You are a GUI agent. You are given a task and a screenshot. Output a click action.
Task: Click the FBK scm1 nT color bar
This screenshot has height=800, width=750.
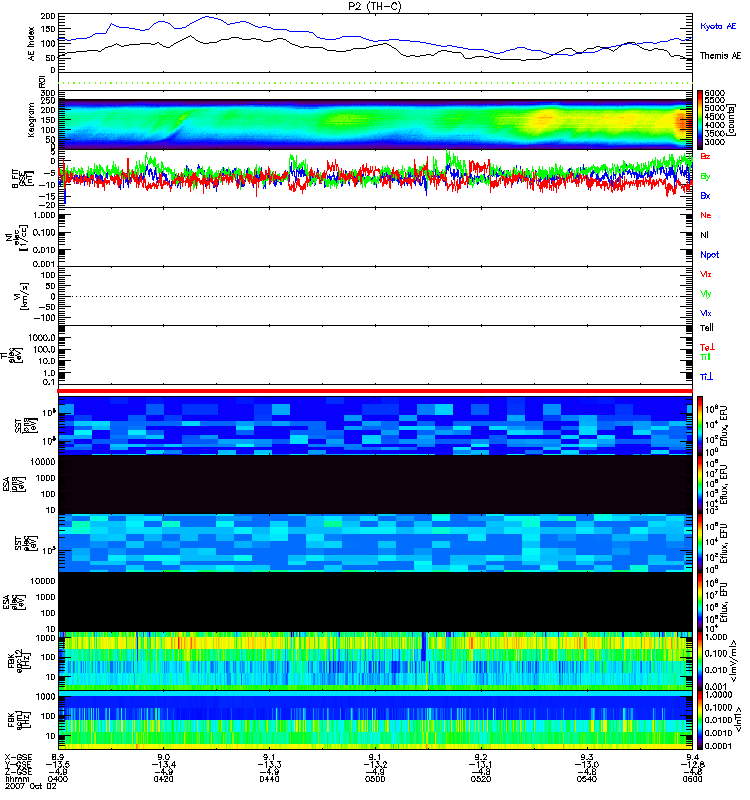coord(700,720)
